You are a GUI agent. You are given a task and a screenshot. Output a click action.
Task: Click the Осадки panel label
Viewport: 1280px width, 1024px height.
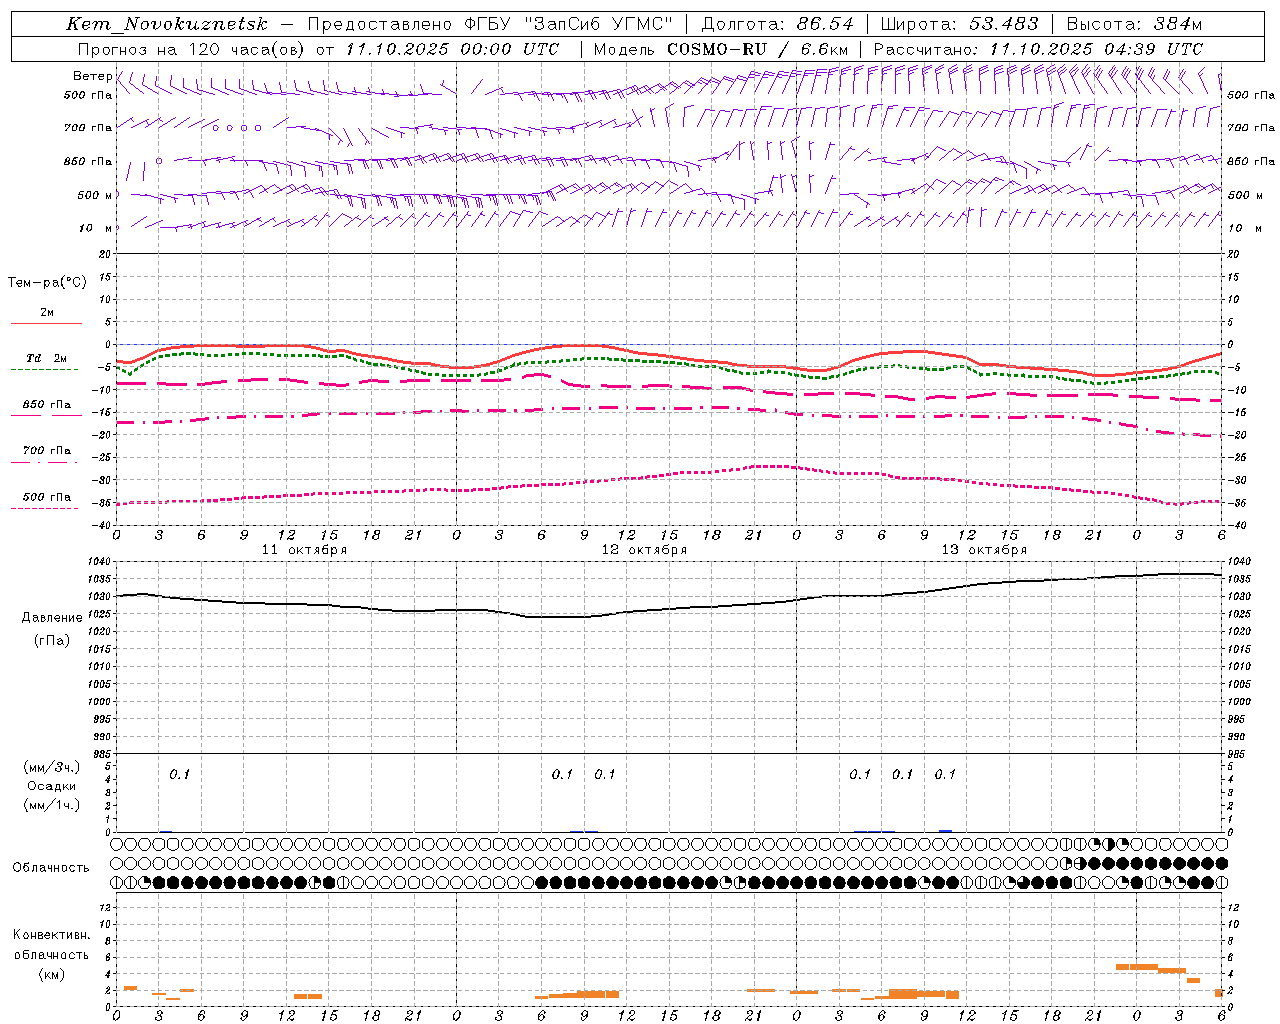(x=51, y=786)
